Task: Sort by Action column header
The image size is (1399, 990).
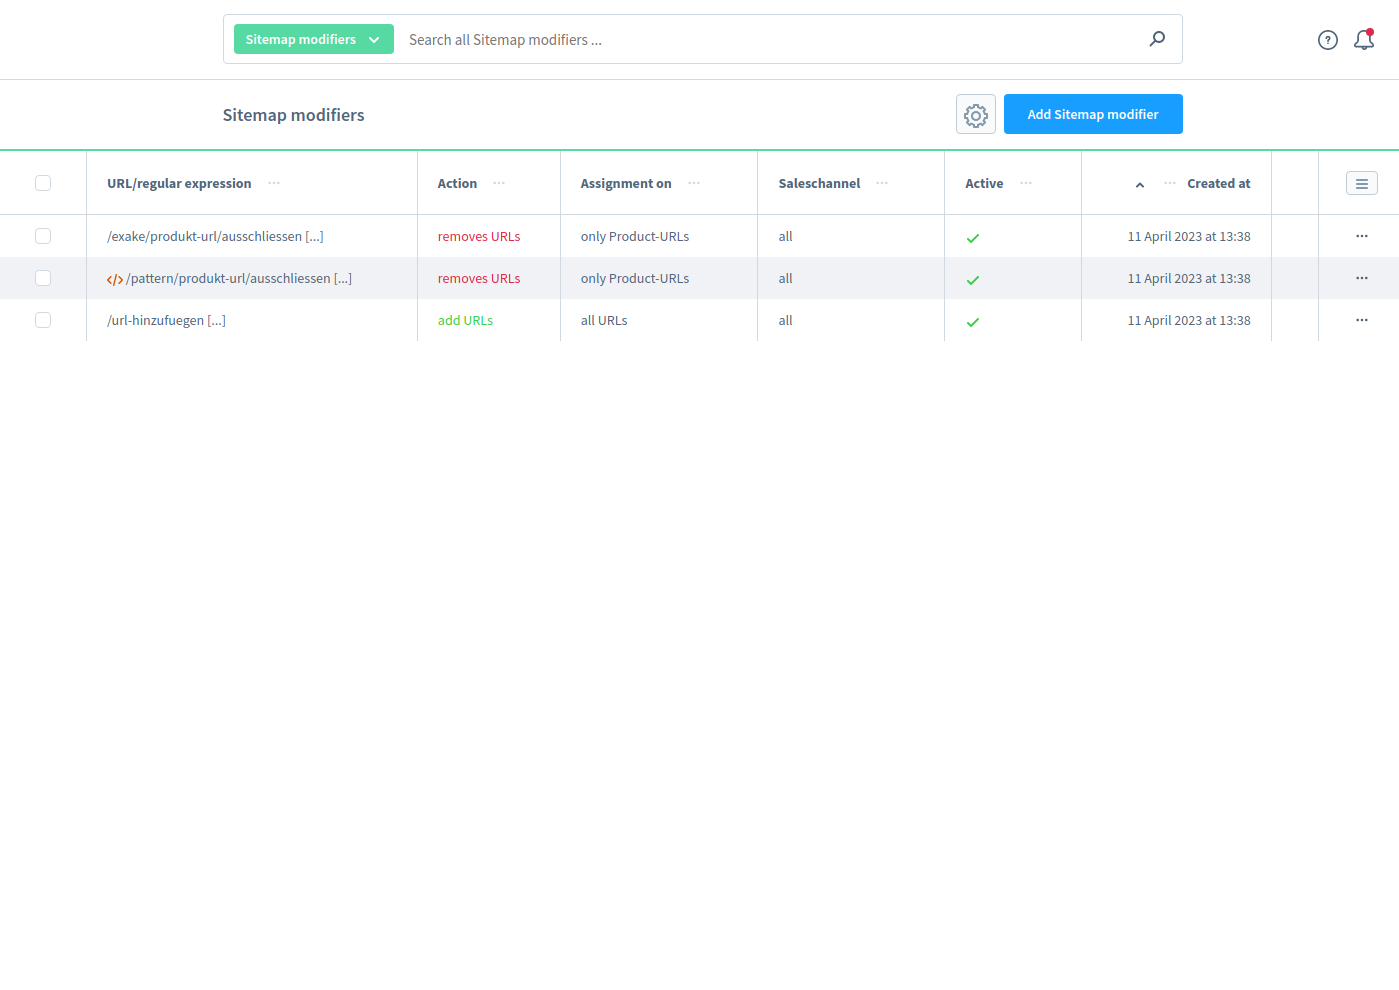Action: point(457,184)
